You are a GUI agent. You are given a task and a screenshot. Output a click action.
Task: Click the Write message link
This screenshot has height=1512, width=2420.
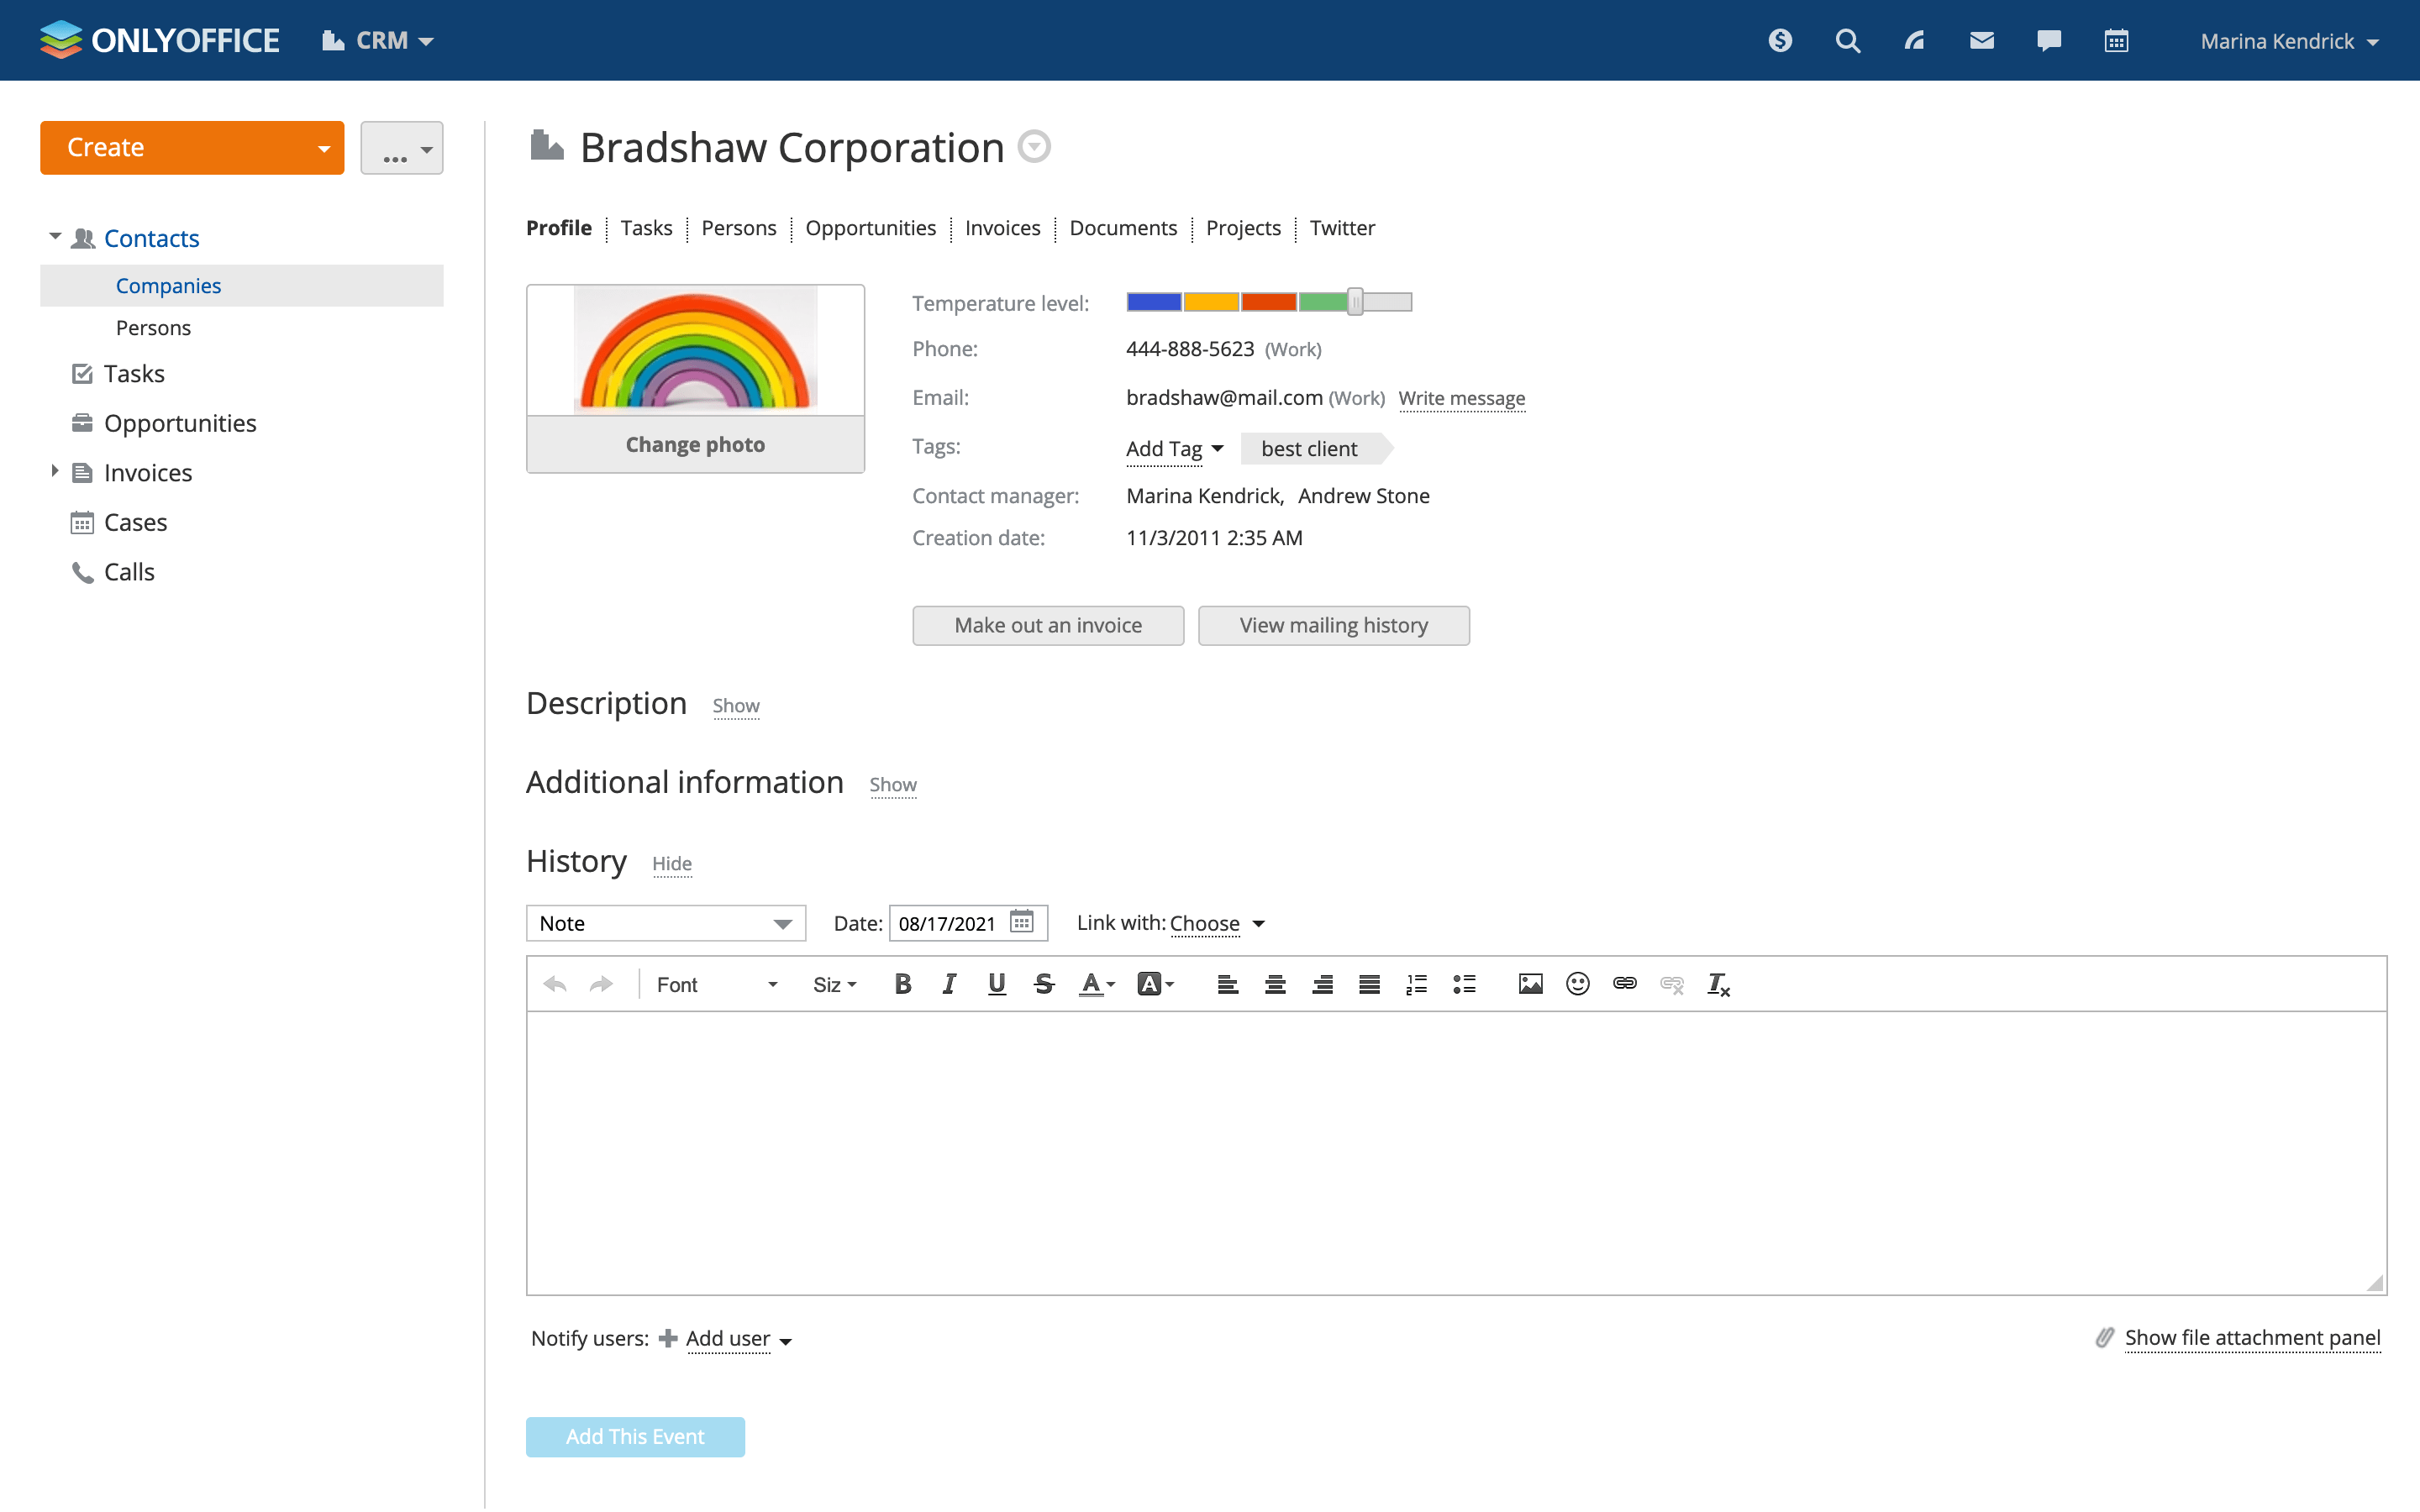pos(1460,398)
